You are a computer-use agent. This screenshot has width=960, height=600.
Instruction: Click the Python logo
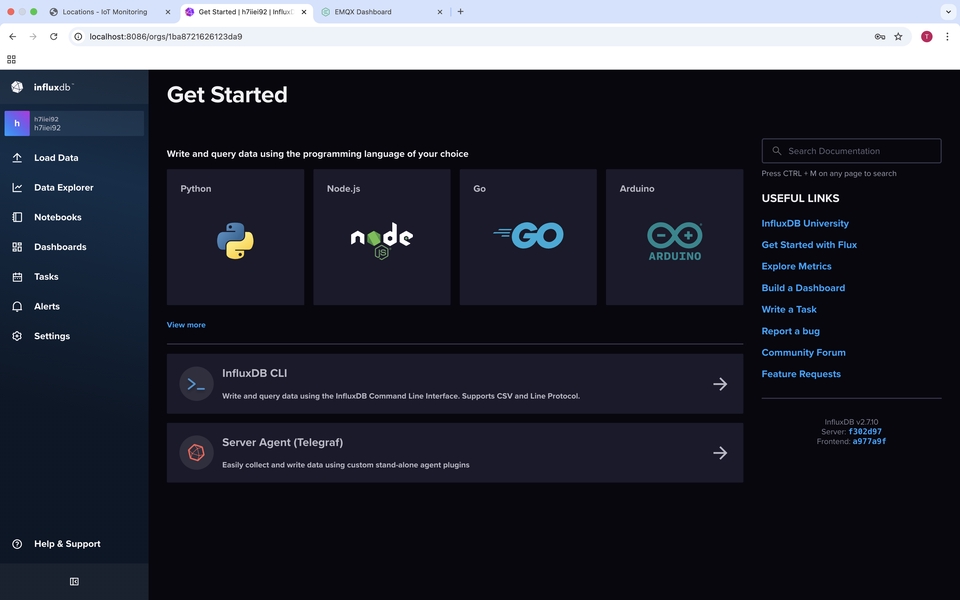pos(235,241)
